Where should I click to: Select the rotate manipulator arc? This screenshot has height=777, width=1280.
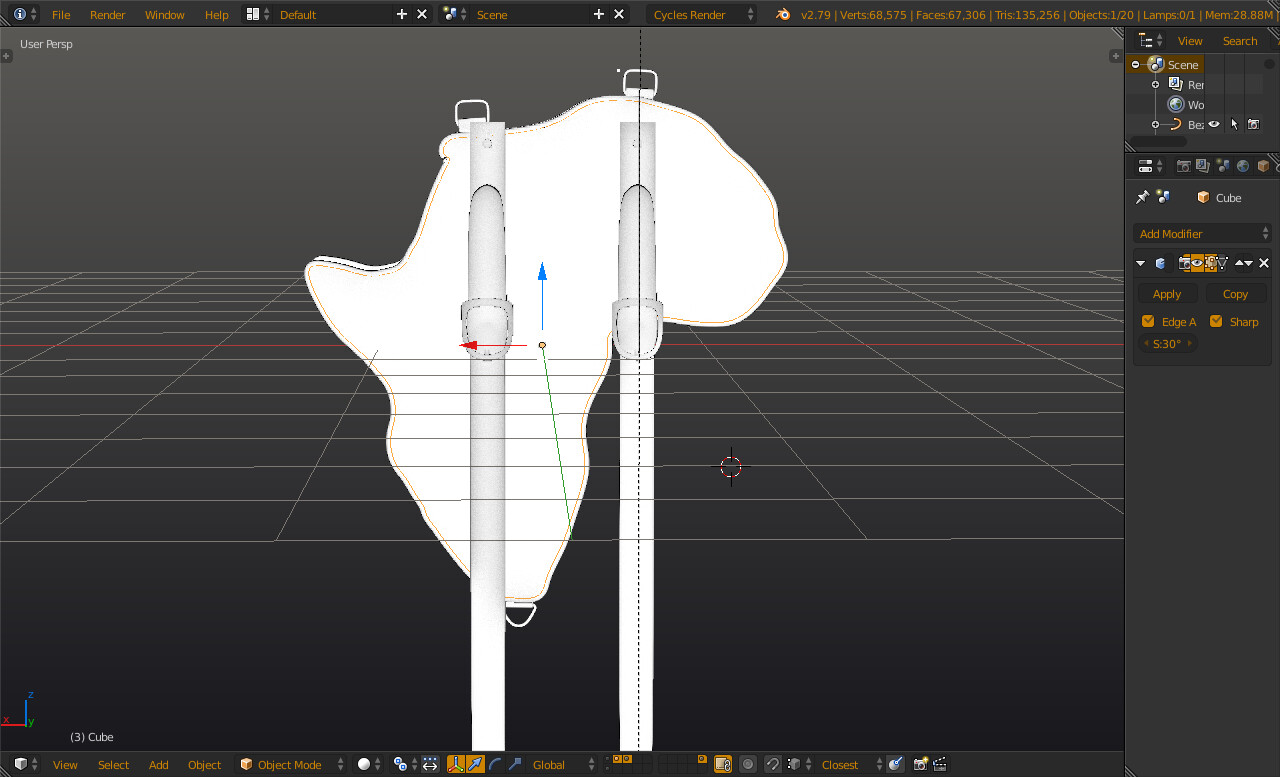click(495, 764)
